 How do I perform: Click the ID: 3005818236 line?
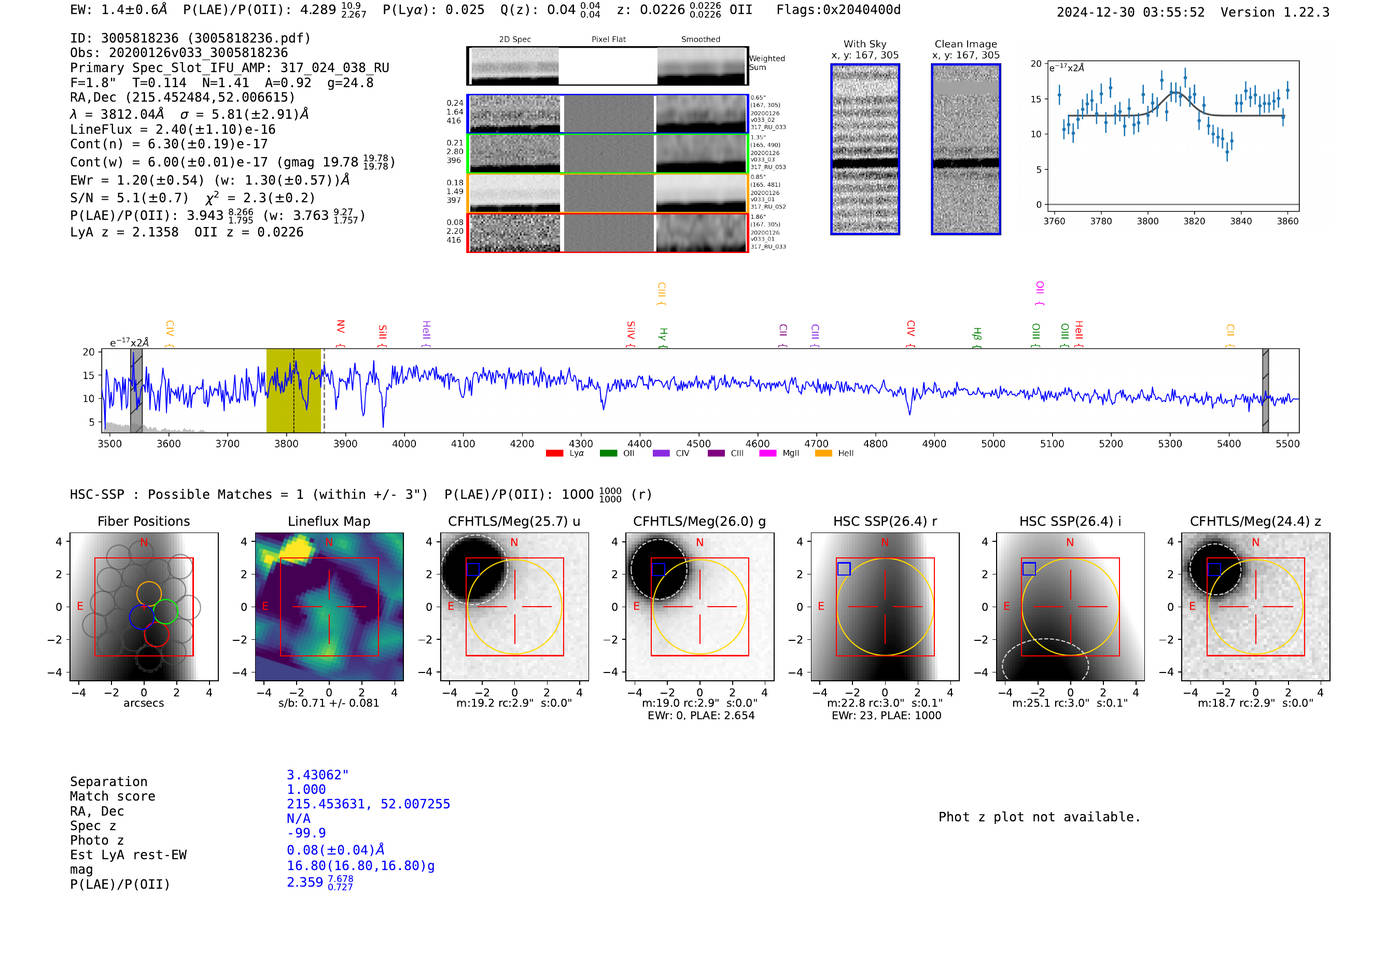[x=190, y=38]
